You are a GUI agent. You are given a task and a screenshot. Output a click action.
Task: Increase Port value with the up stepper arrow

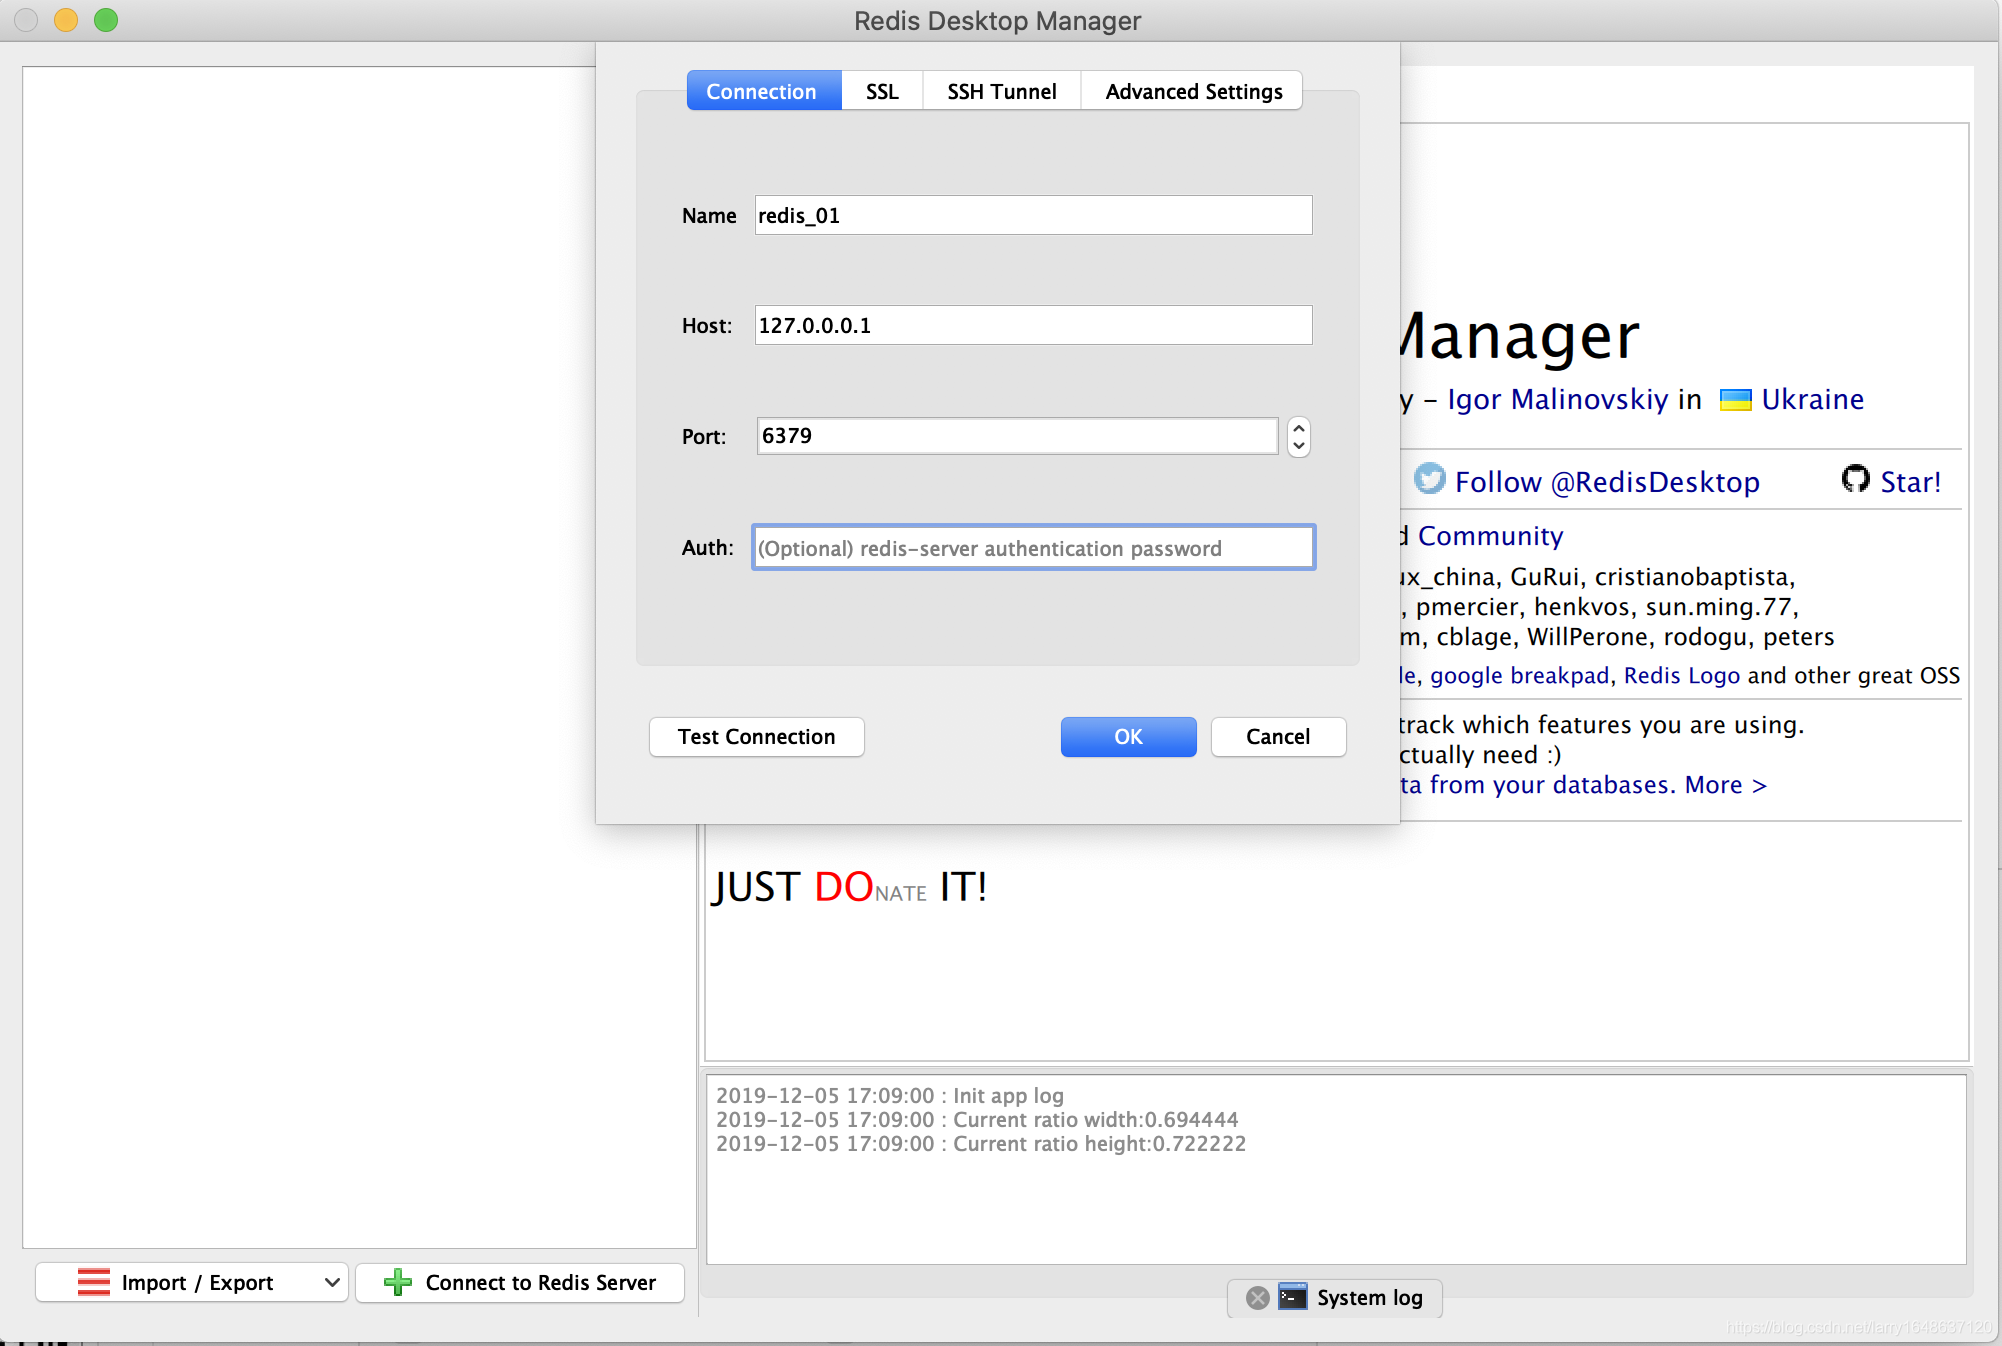(1298, 427)
